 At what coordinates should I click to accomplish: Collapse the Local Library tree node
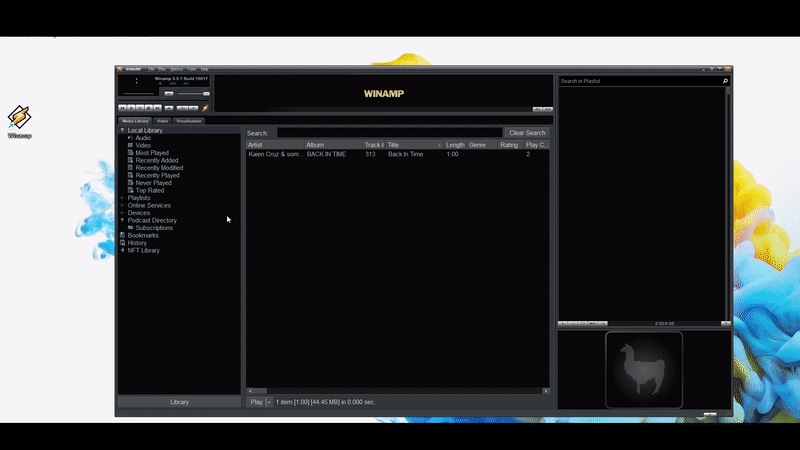pyautogui.click(x=122, y=131)
